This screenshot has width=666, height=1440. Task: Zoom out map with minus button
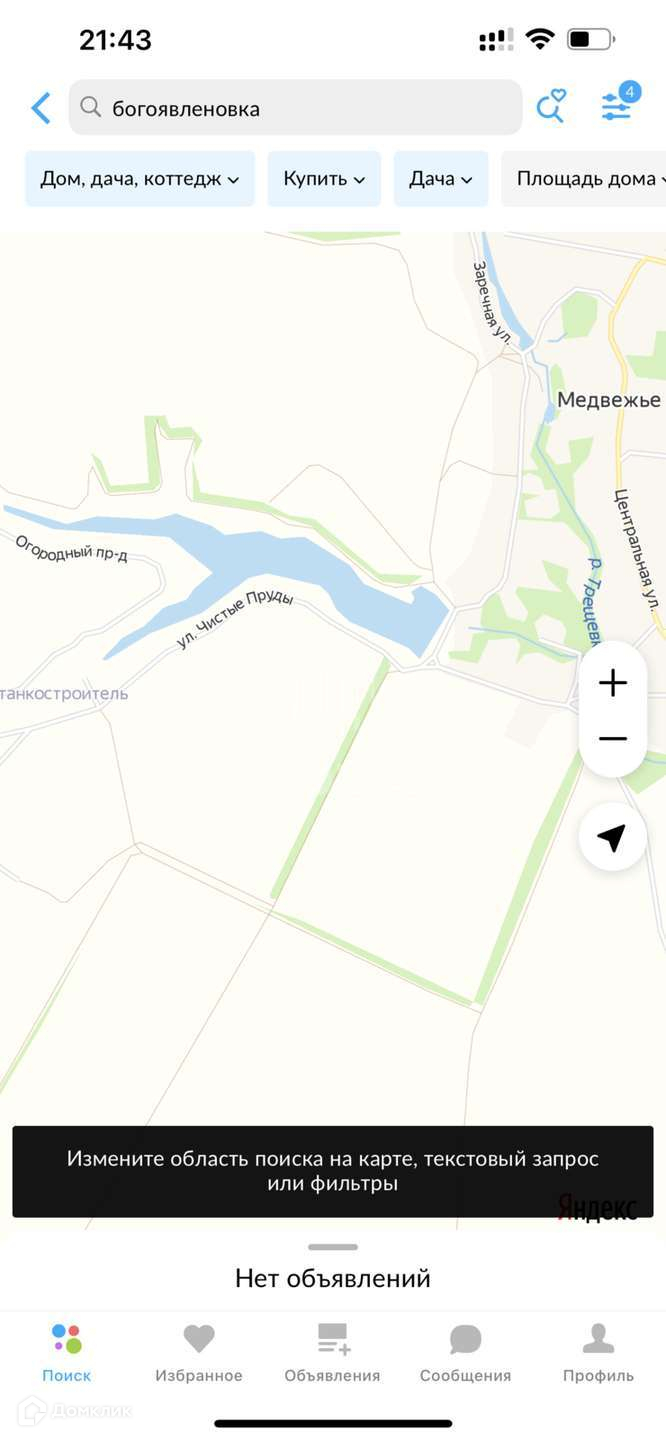613,739
